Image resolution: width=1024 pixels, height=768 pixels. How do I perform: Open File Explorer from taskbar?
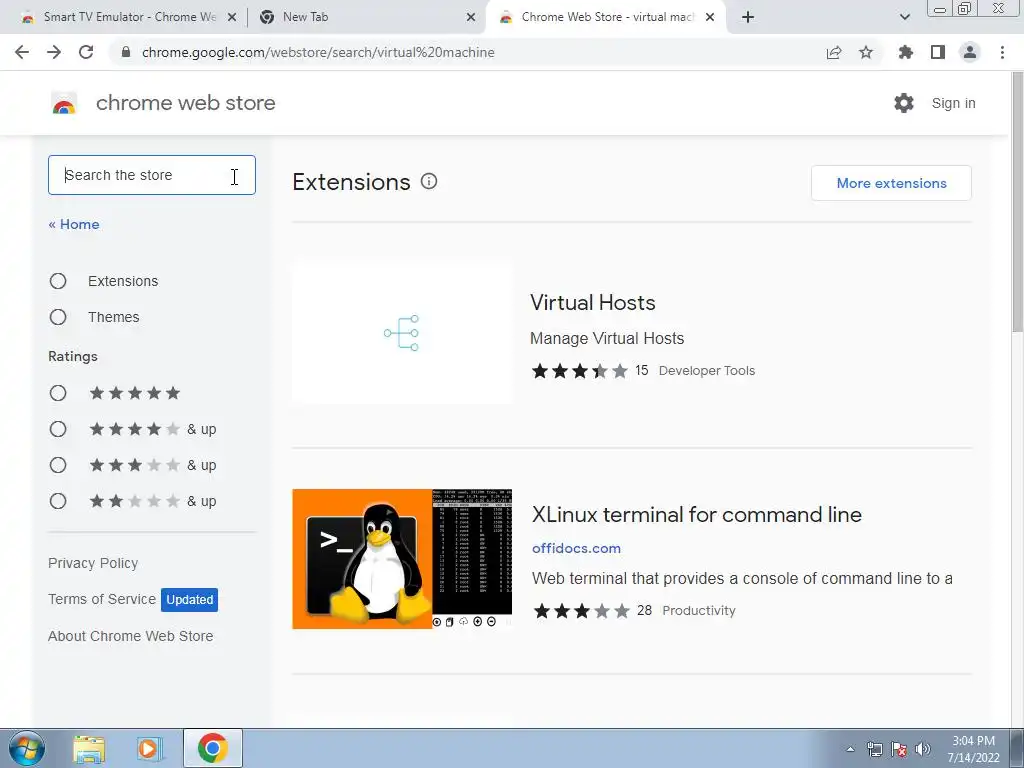click(89, 749)
